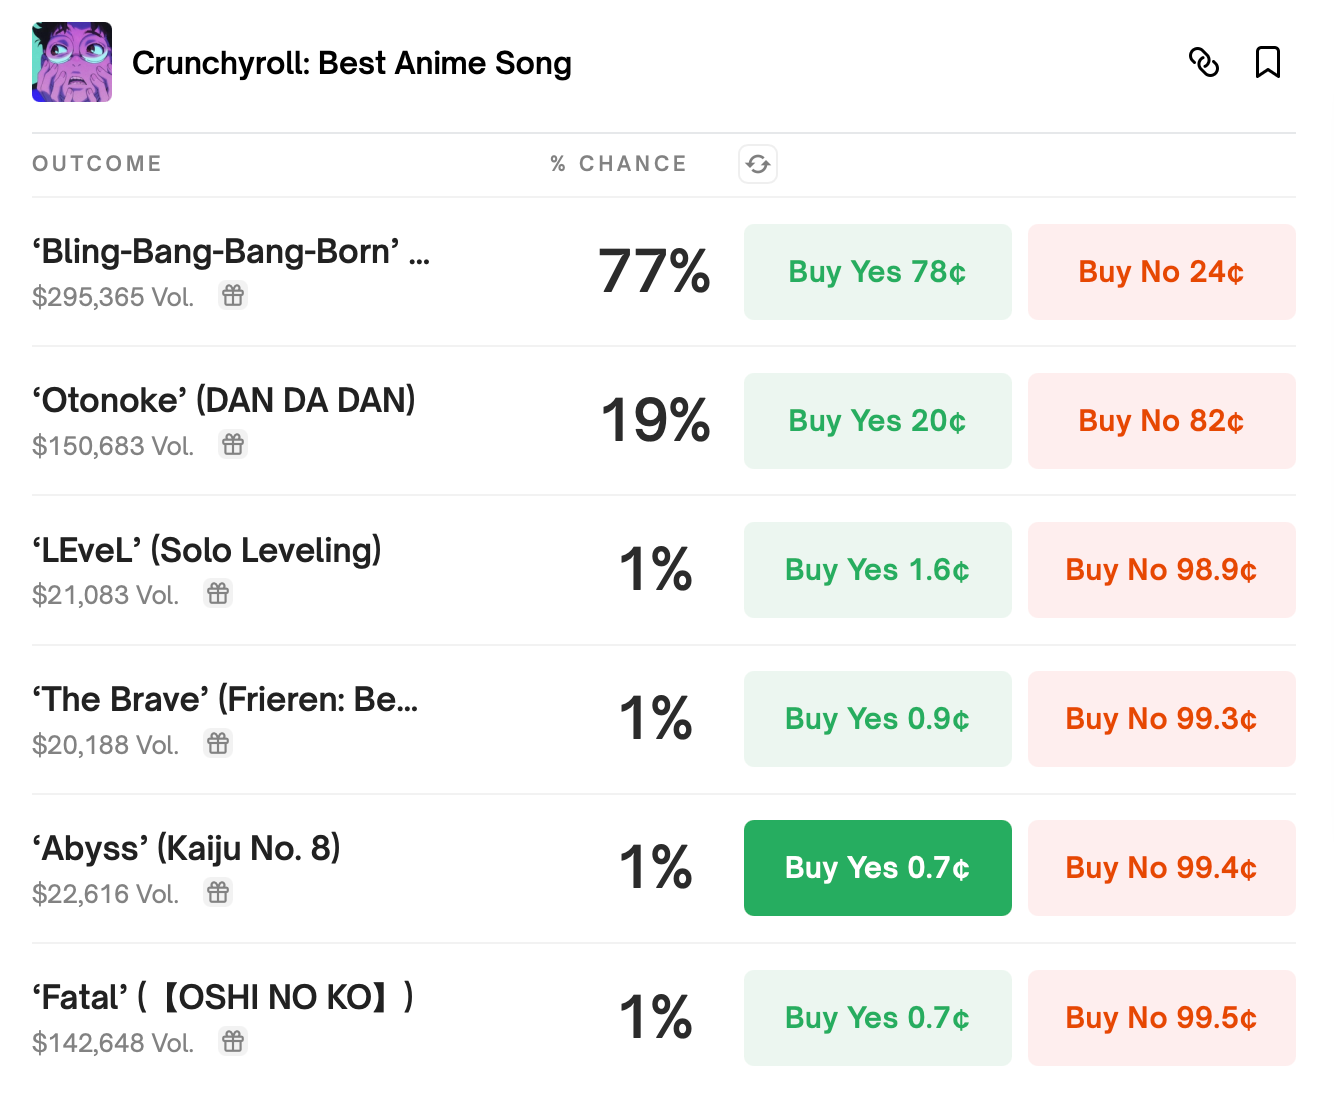Select Buy No 99.3¢ for The Brave
Screen dimensions: 1334x1118
pyautogui.click(x=1161, y=719)
